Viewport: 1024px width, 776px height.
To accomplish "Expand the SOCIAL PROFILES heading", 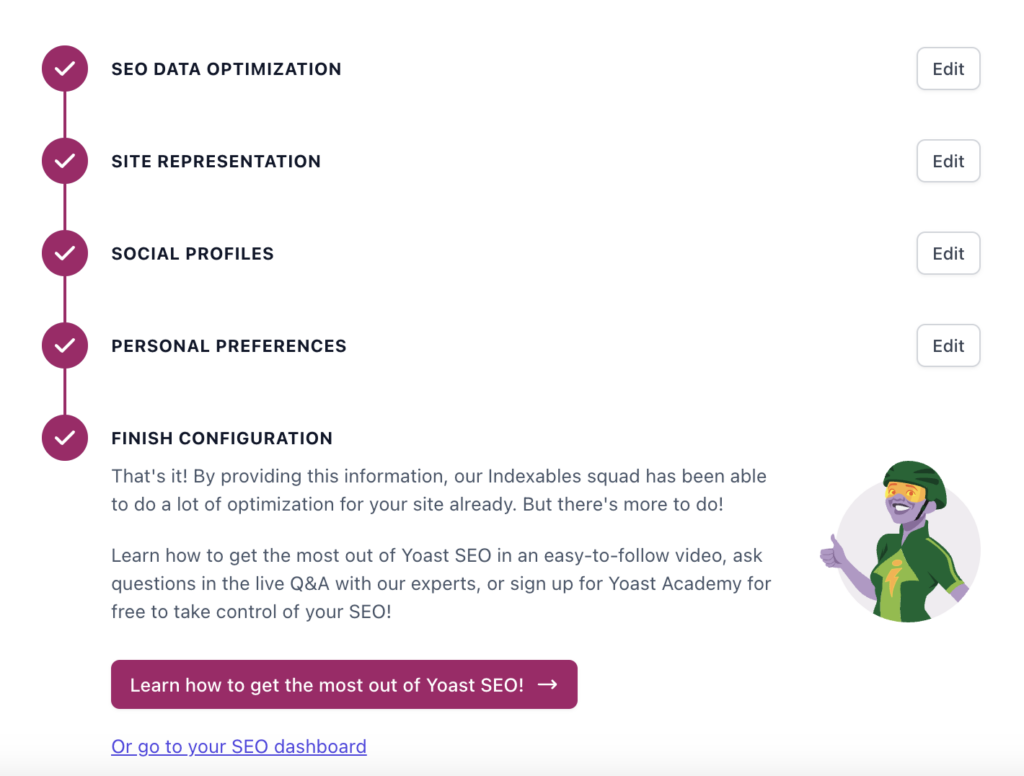I will 193,253.
